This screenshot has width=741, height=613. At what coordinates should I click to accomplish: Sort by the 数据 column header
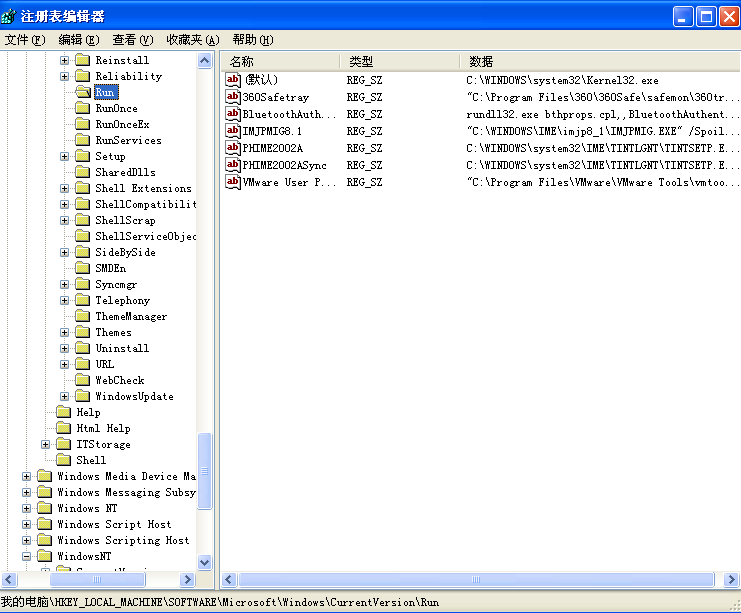pyautogui.click(x=600, y=61)
